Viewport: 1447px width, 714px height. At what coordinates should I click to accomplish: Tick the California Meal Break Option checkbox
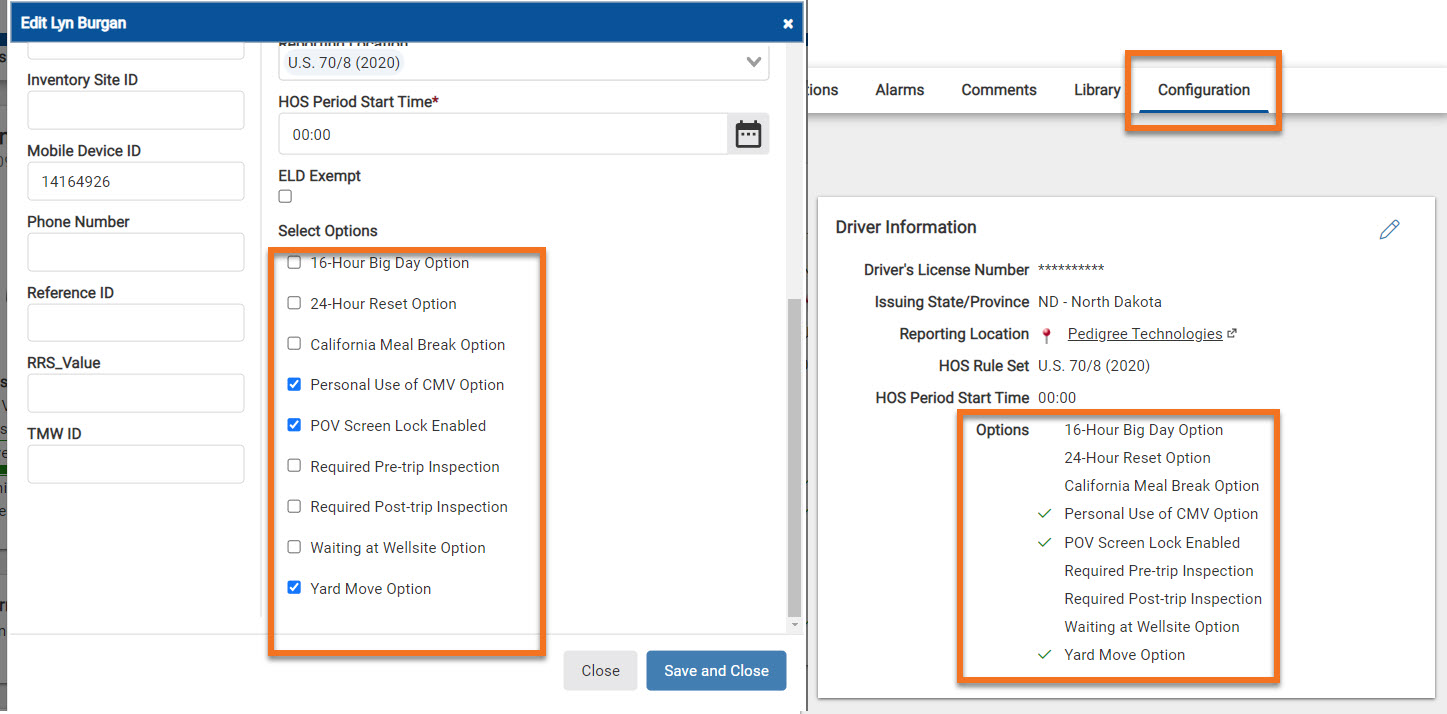click(x=294, y=344)
